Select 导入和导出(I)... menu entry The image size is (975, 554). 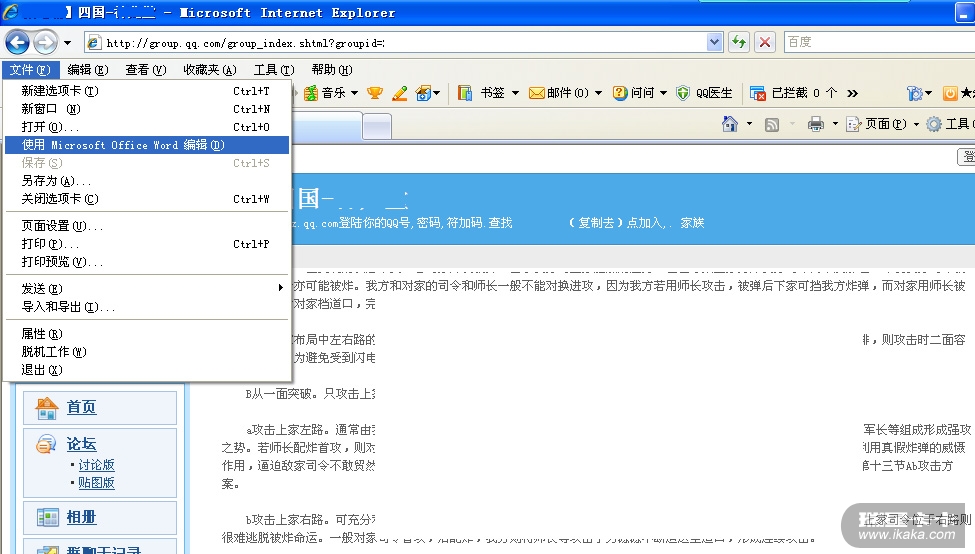click(147, 307)
